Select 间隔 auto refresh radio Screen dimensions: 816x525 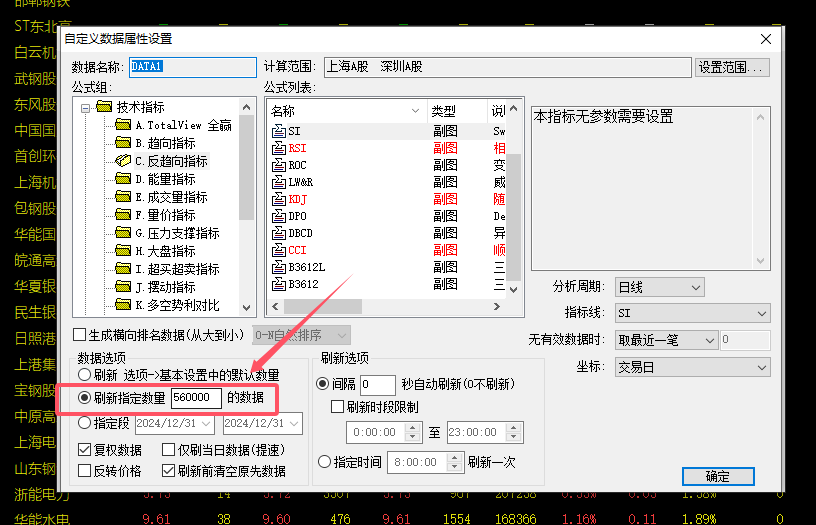tap(323, 384)
